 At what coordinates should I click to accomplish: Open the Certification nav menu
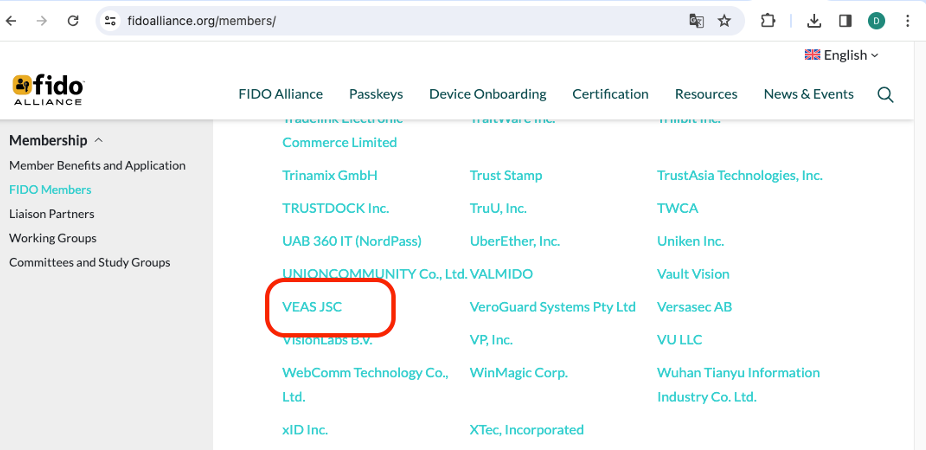(611, 94)
